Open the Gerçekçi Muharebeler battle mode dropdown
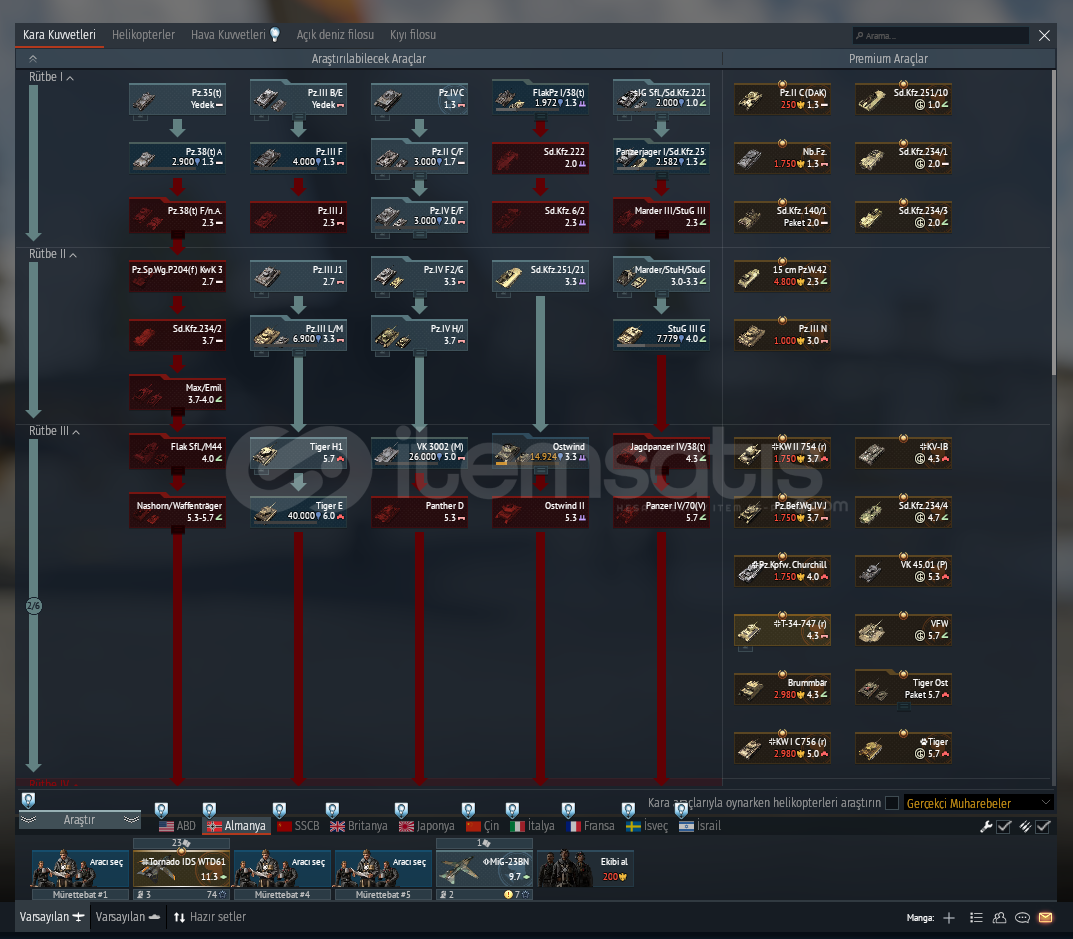 point(979,803)
